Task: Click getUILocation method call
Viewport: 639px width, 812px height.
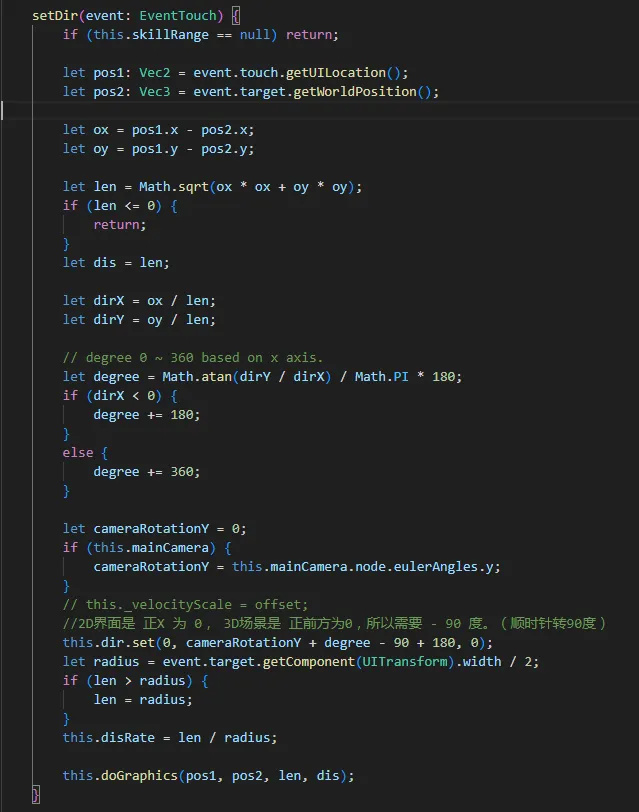Action: [336, 72]
